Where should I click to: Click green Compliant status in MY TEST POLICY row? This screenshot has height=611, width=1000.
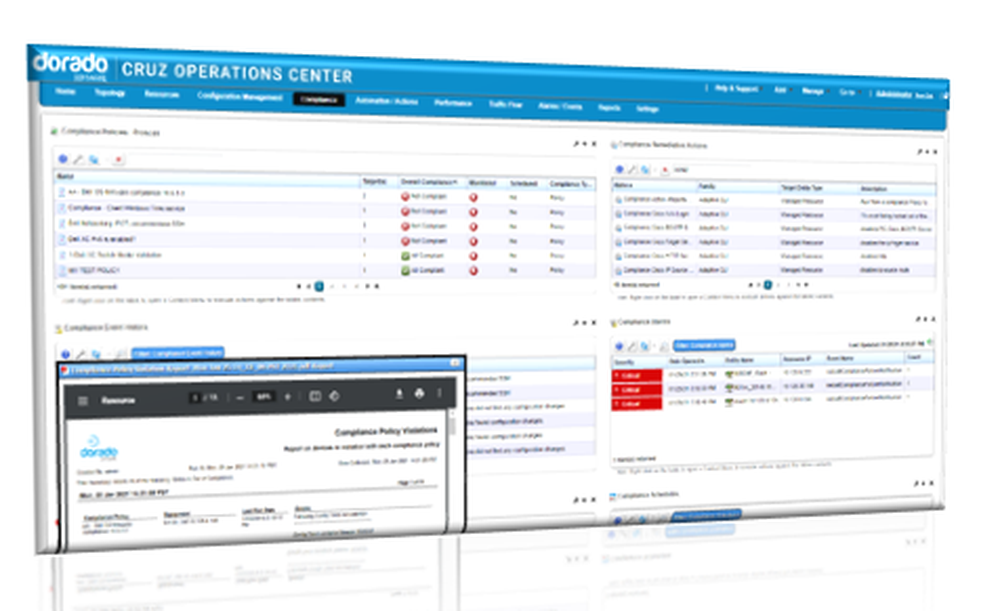(x=423, y=270)
